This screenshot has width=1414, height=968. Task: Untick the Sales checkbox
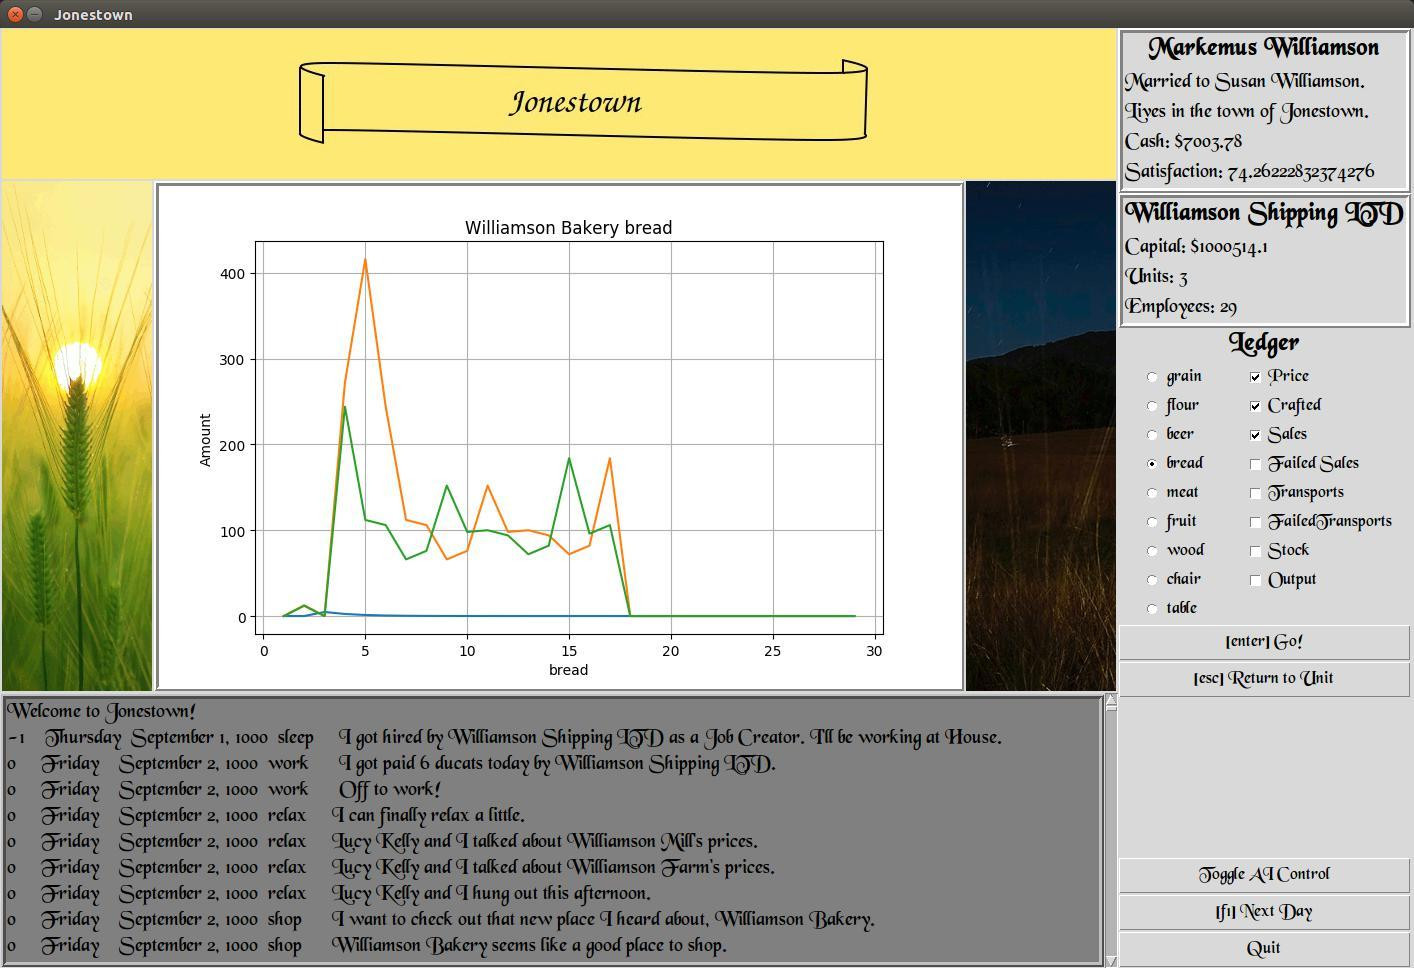(1255, 435)
